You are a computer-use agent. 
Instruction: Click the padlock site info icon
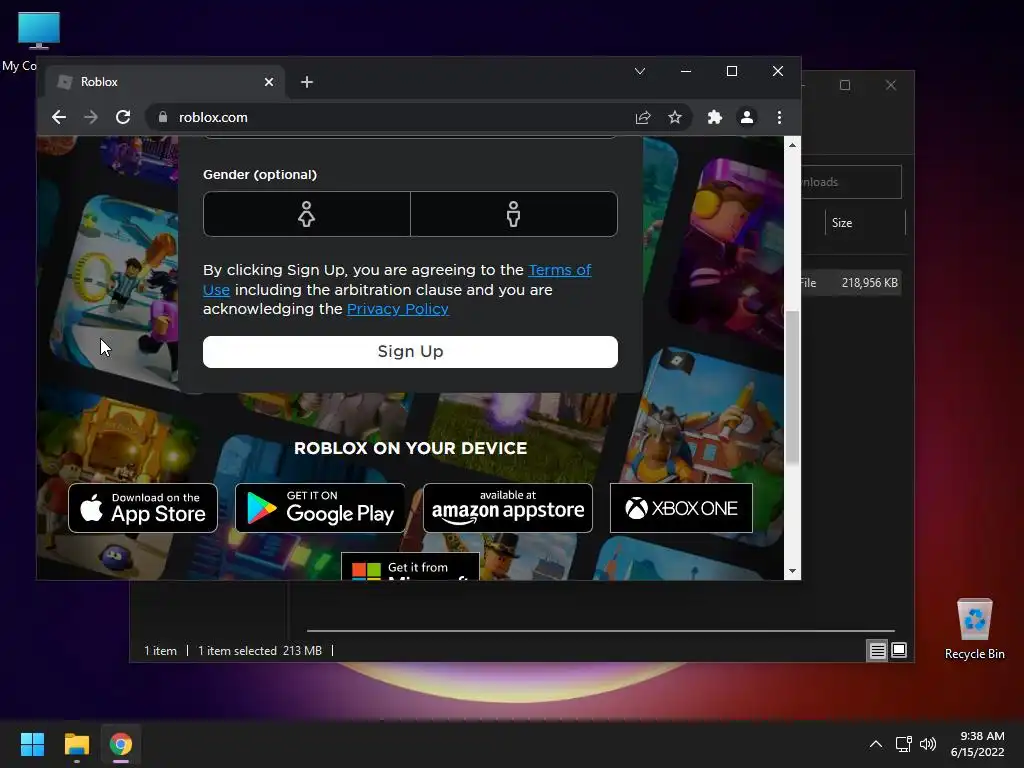pyautogui.click(x=163, y=117)
